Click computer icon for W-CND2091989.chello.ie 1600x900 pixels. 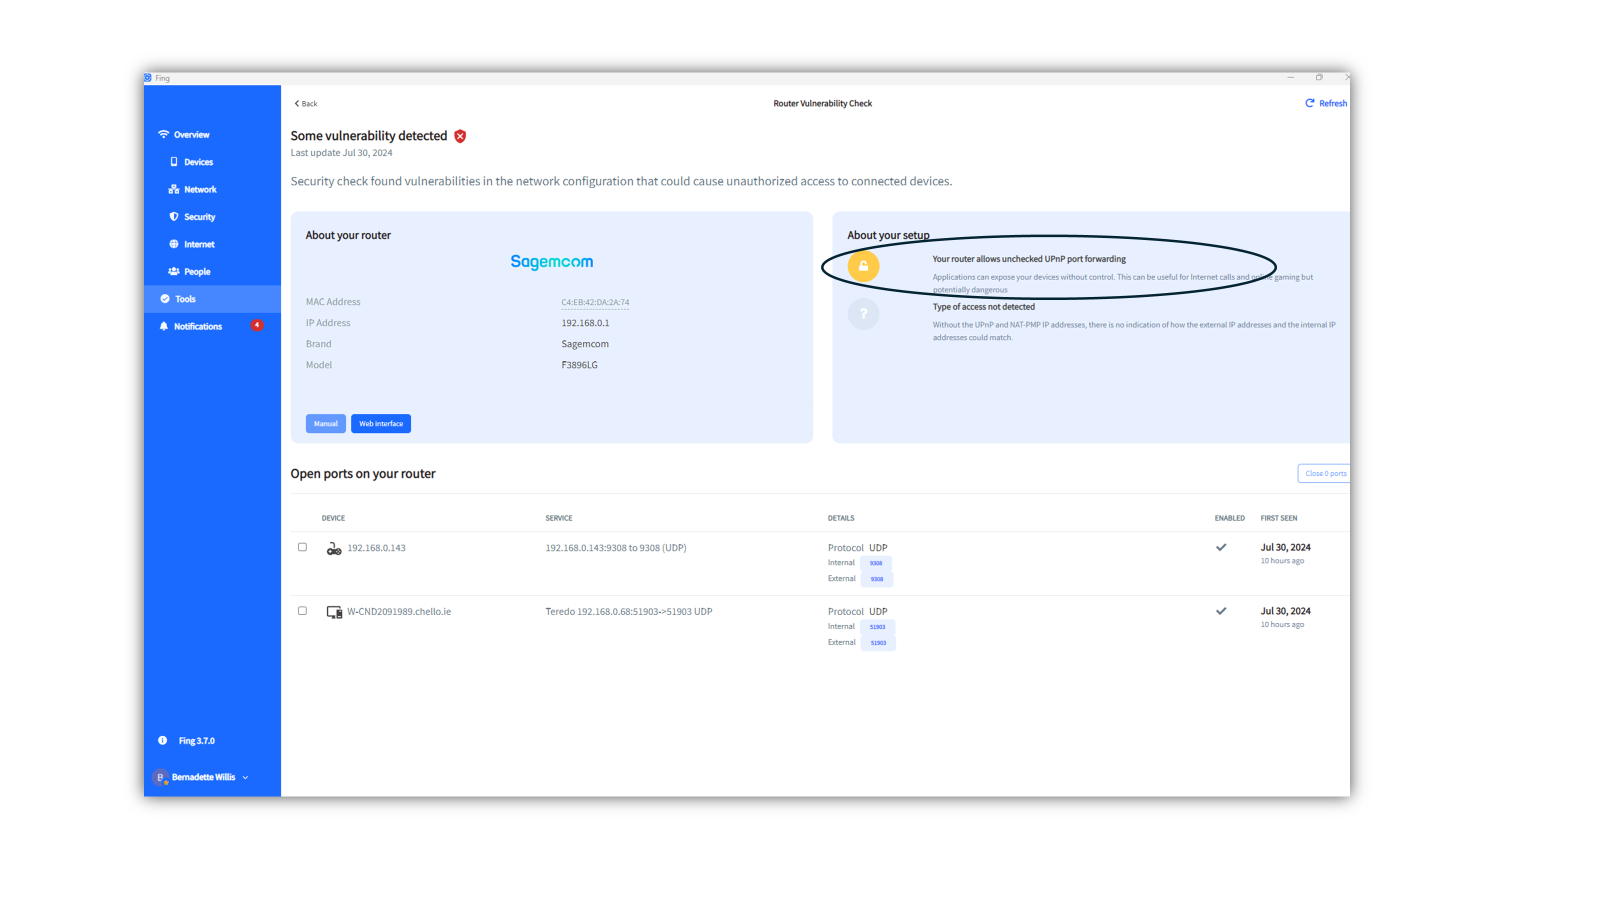[x=334, y=612]
